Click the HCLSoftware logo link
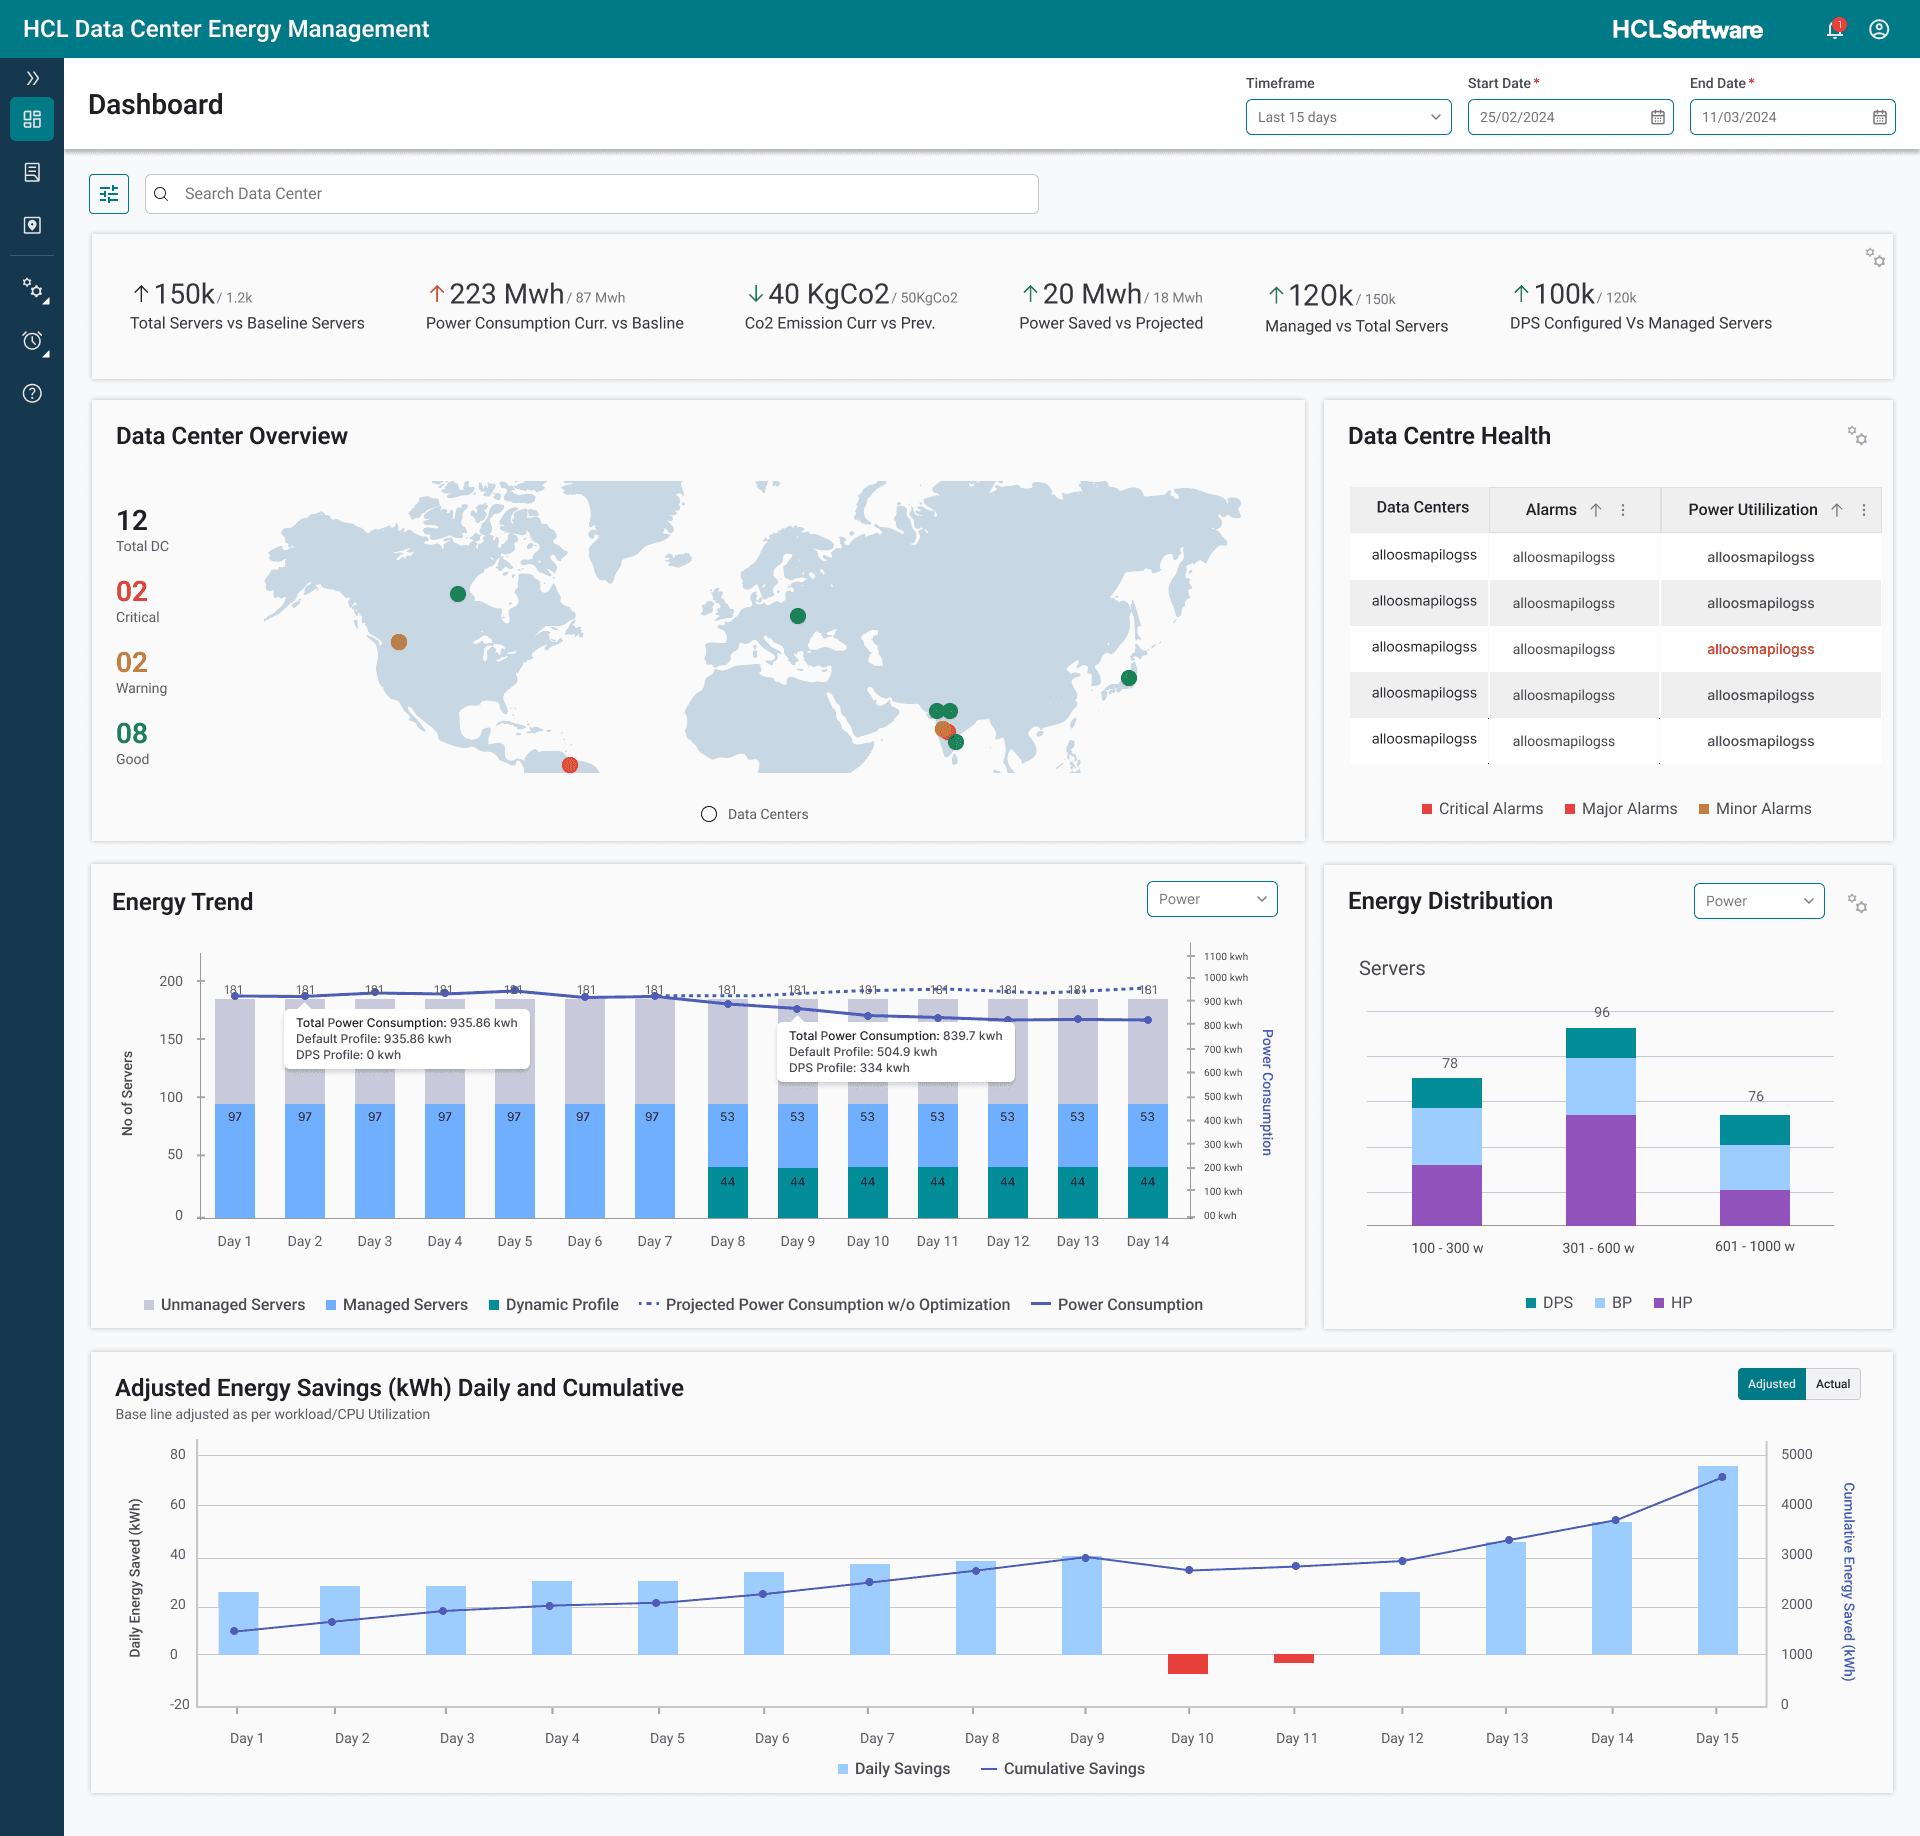 (1686, 29)
